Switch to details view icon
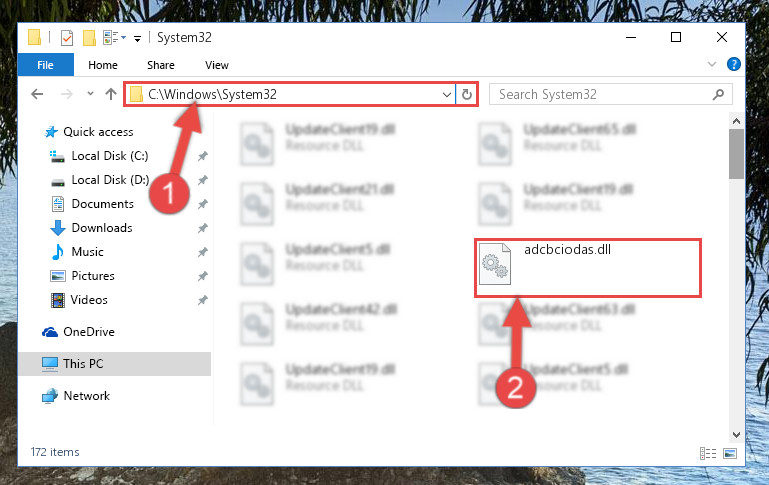The height and width of the screenshot is (485, 769). click(x=708, y=453)
